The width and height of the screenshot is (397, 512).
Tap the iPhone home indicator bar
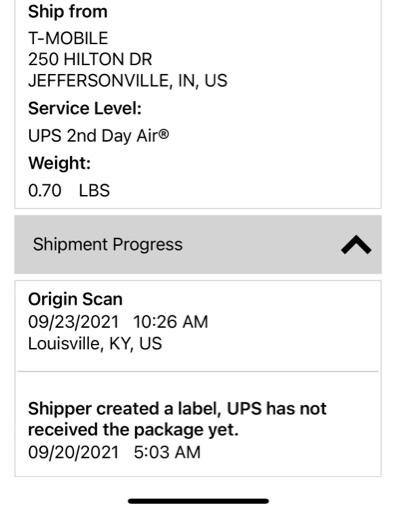tap(199, 501)
